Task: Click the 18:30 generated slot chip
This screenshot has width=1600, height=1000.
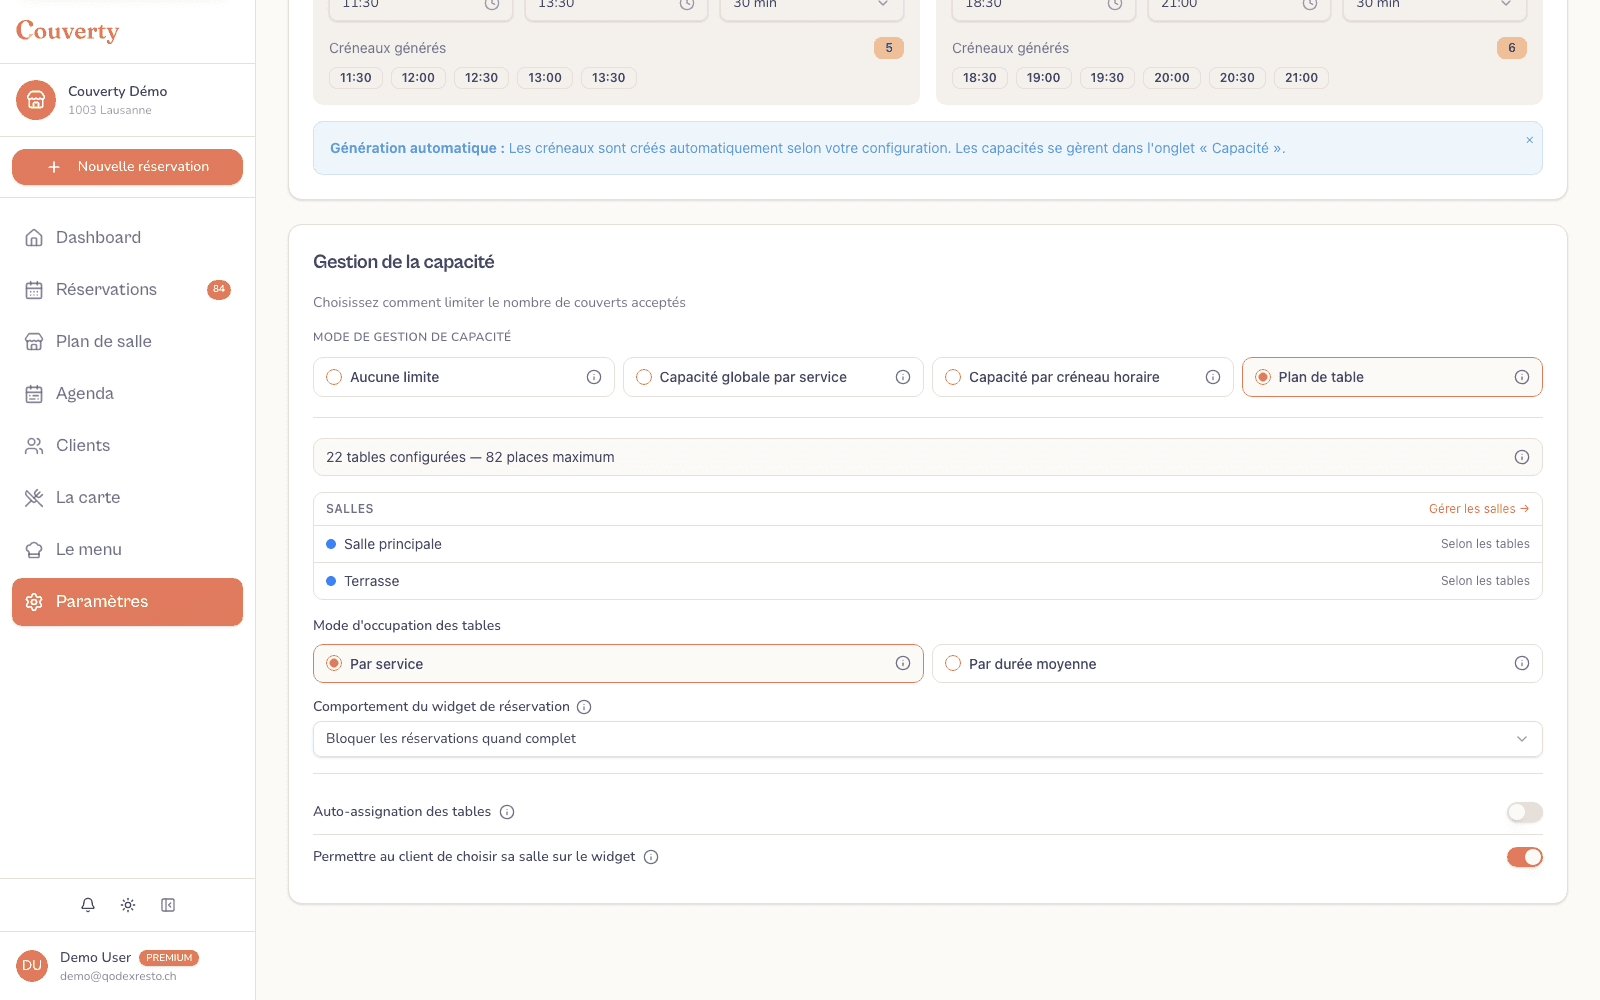Action: pos(980,78)
